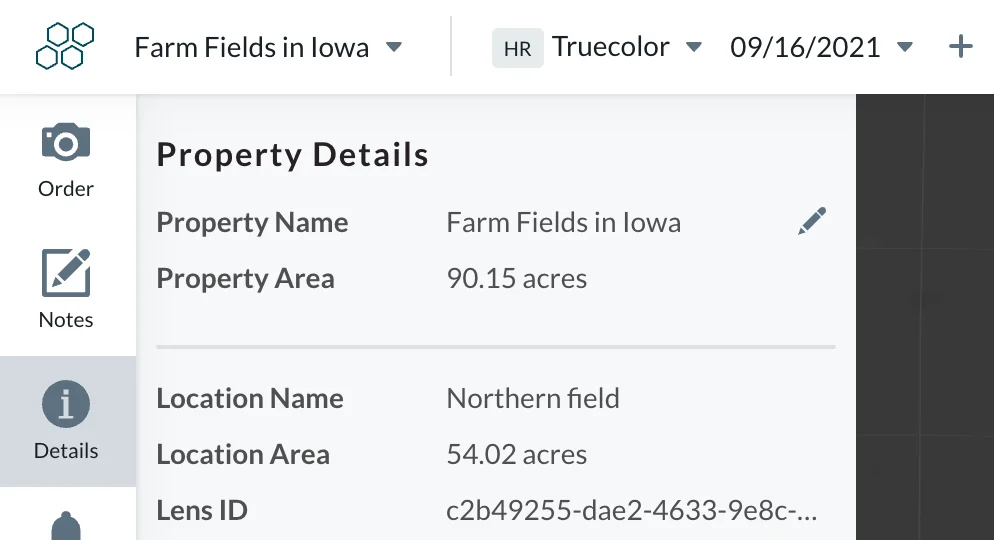Viewport: 994px width, 540px height.
Task: Open the Truecolor layer dropdown arrow
Action: [694, 47]
